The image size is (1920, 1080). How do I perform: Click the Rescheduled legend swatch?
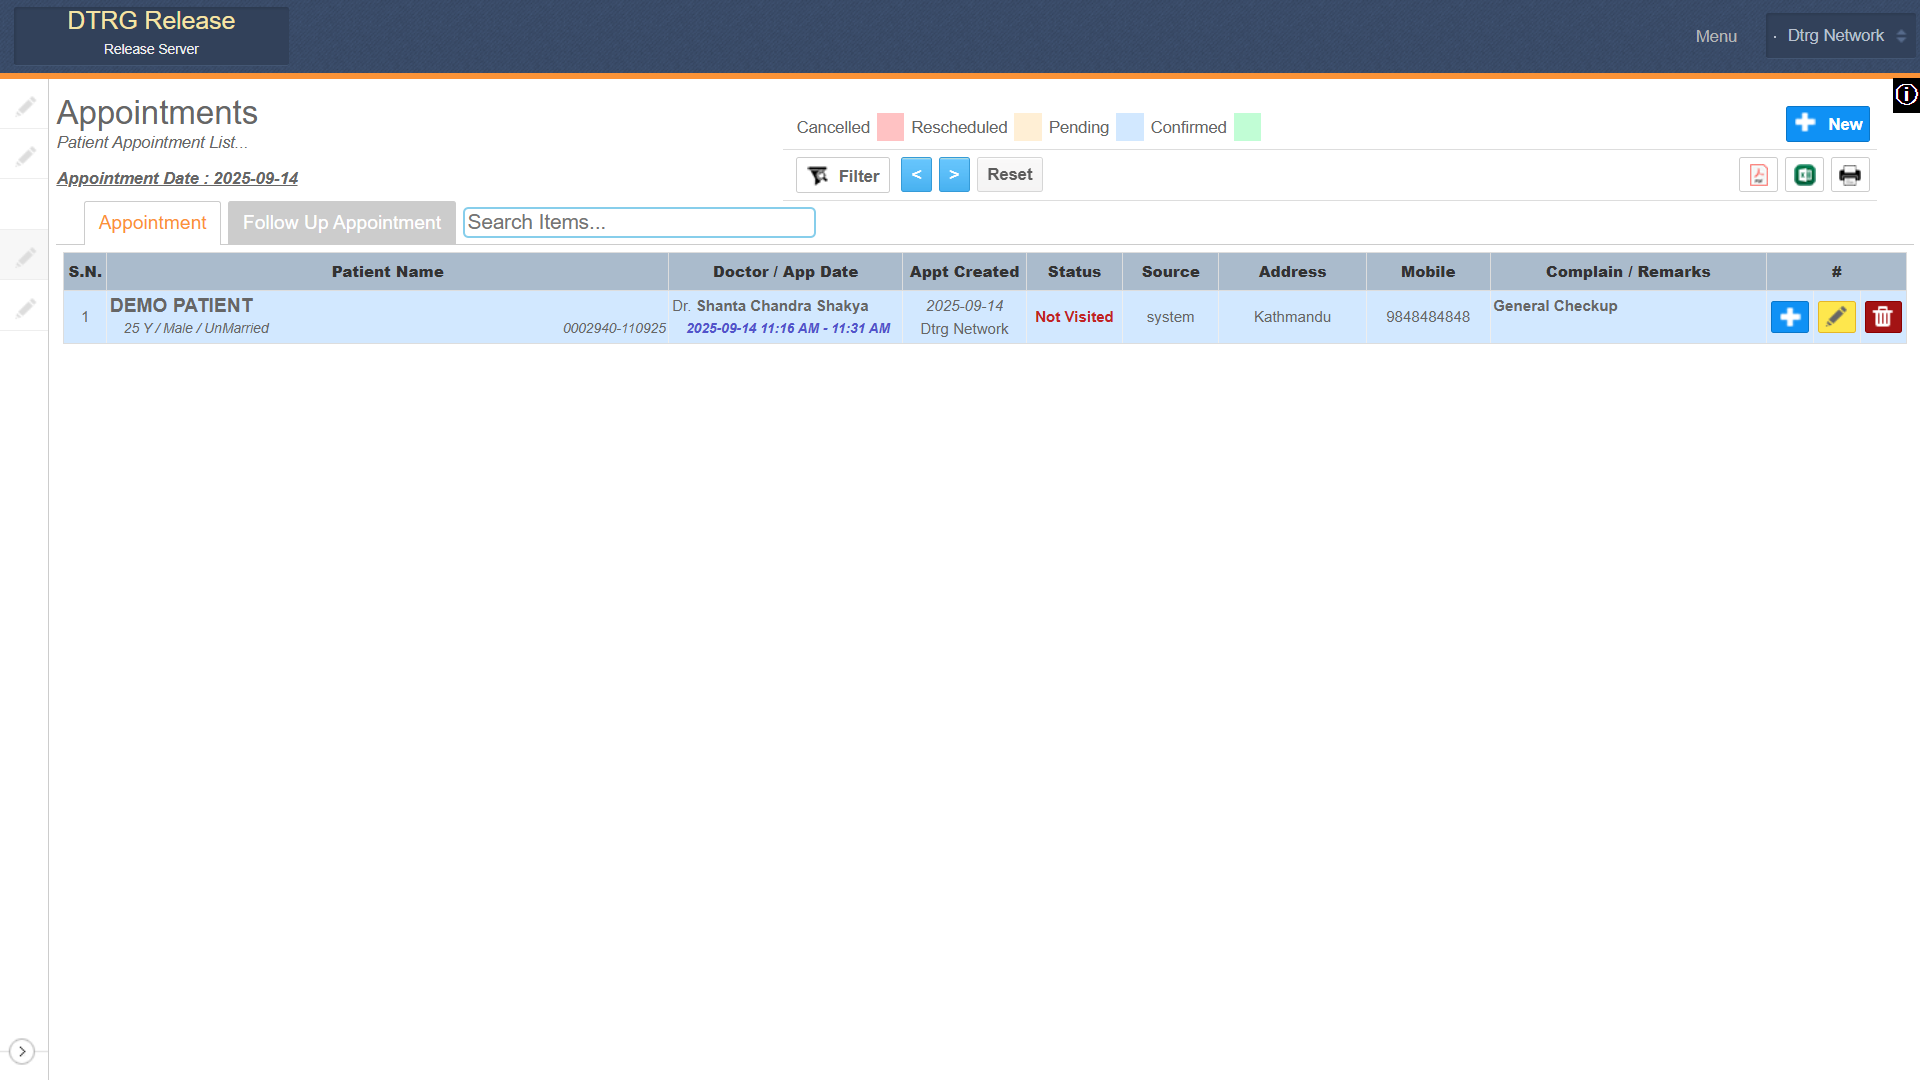coord(1027,127)
